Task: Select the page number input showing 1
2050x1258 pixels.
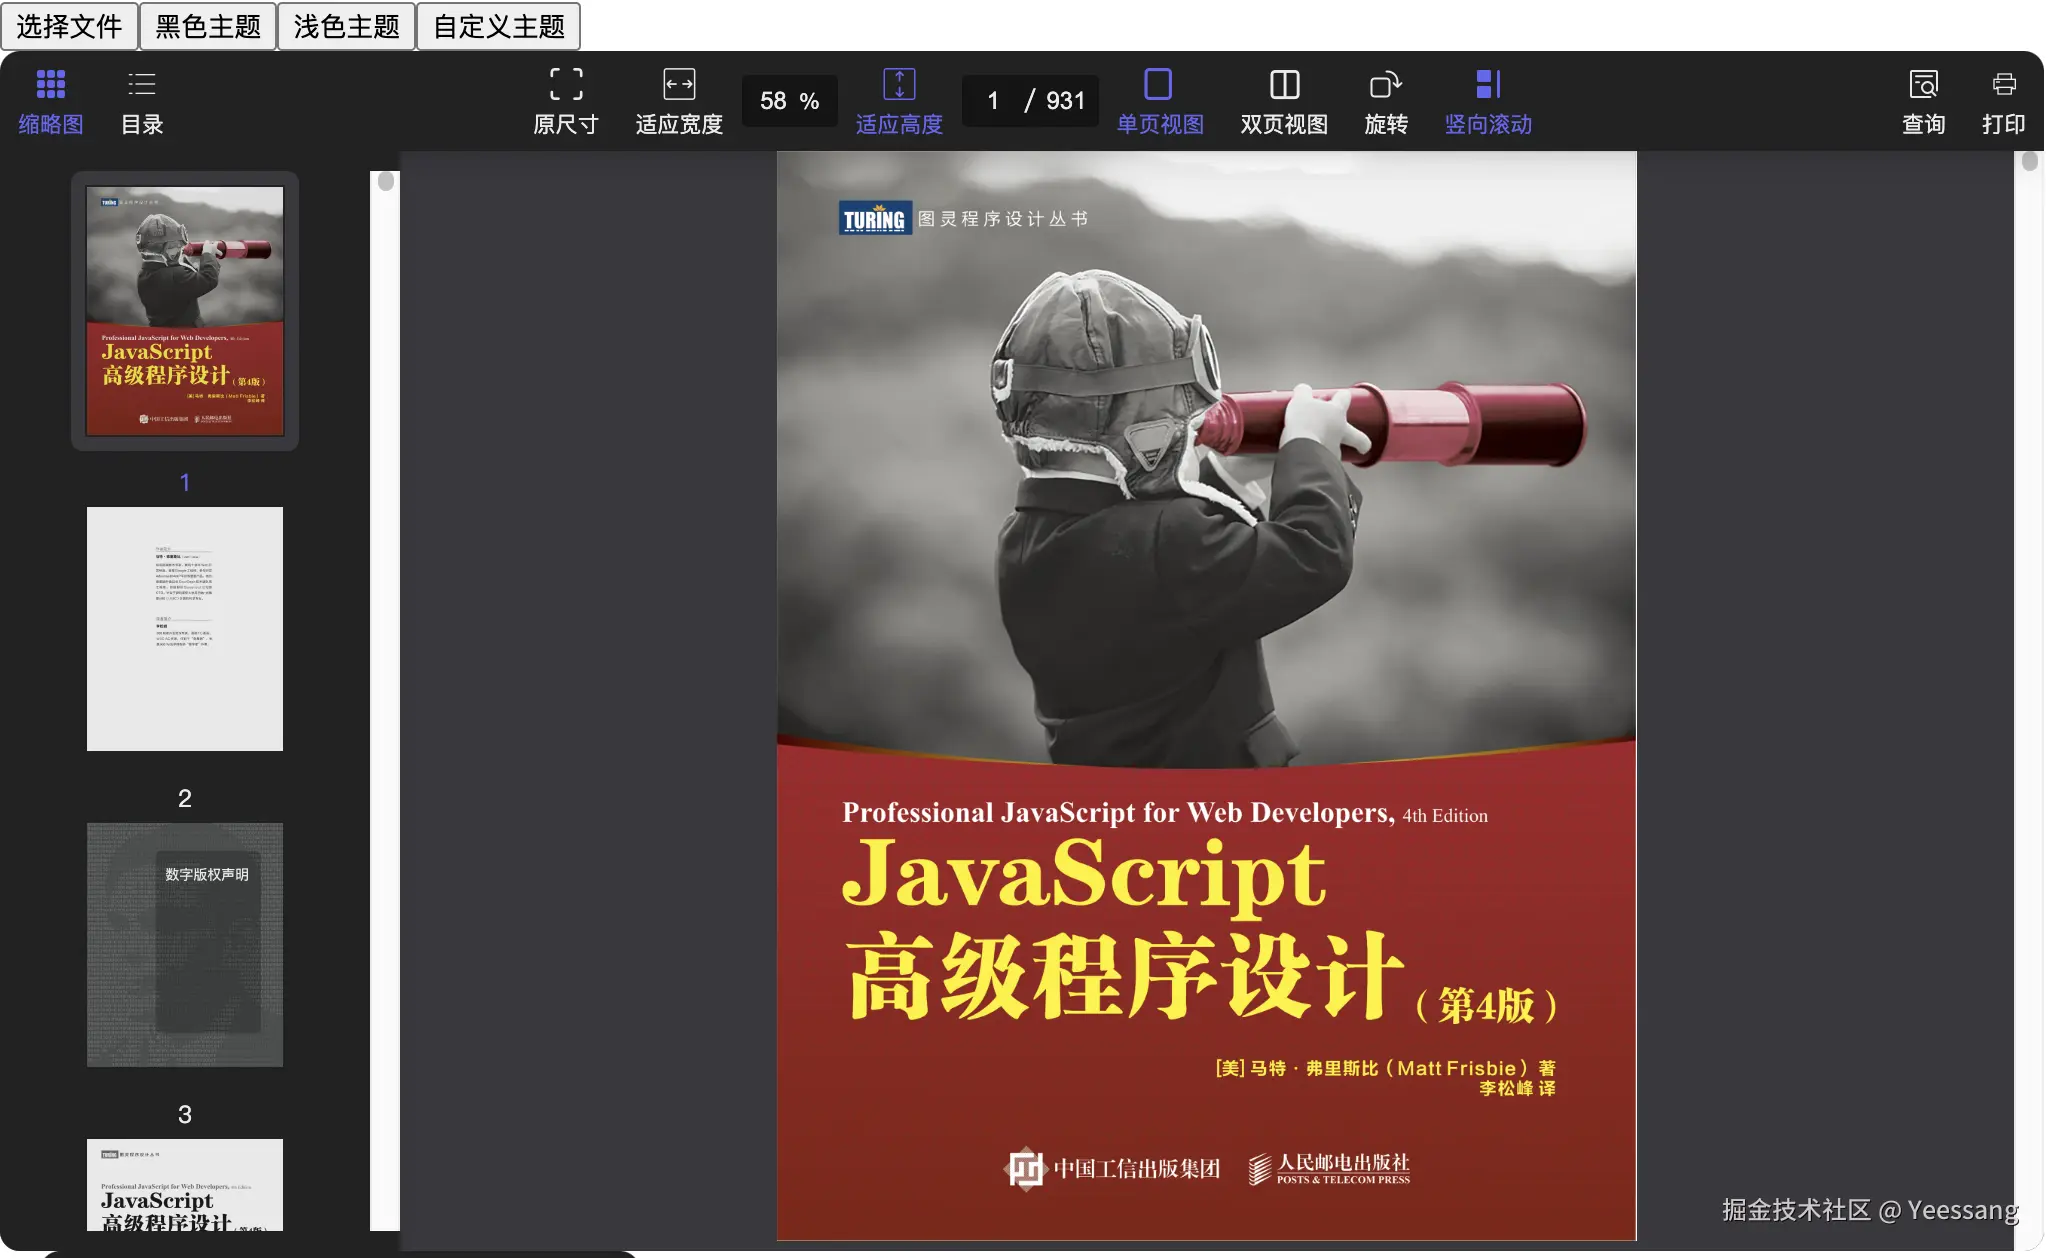Action: (x=991, y=100)
